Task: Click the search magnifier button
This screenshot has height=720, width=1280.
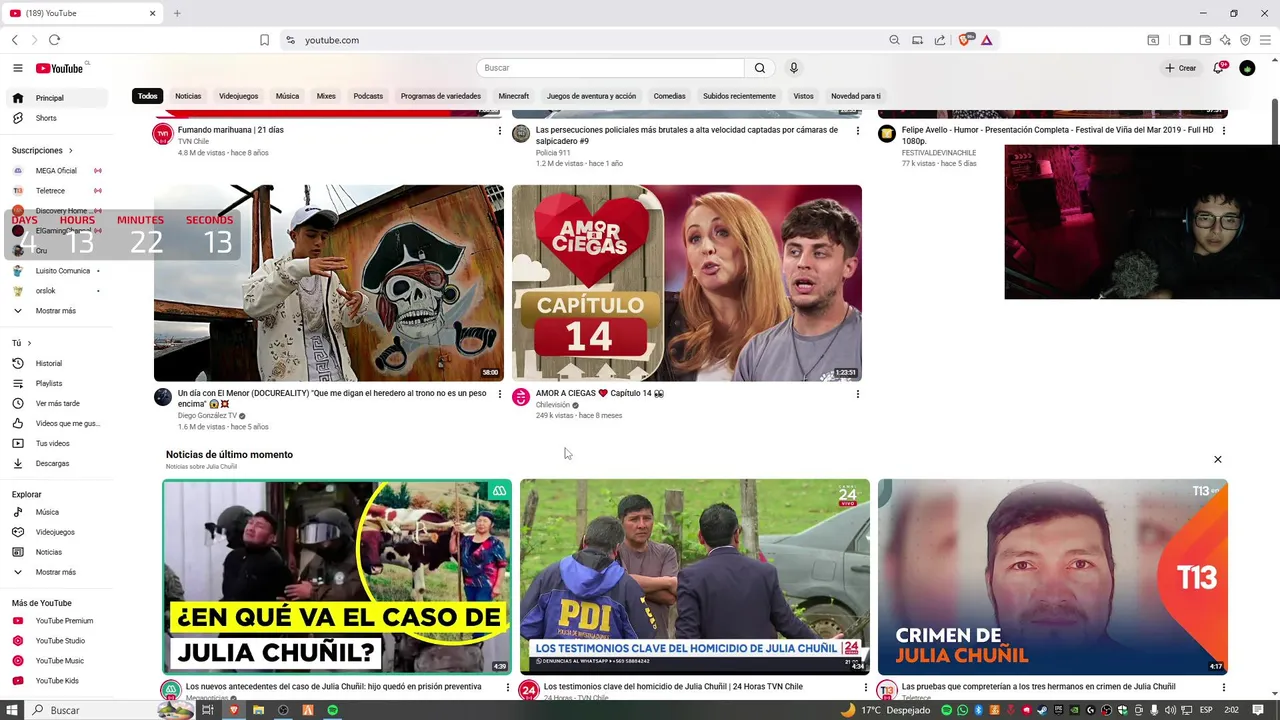Action: click(760, 68)
